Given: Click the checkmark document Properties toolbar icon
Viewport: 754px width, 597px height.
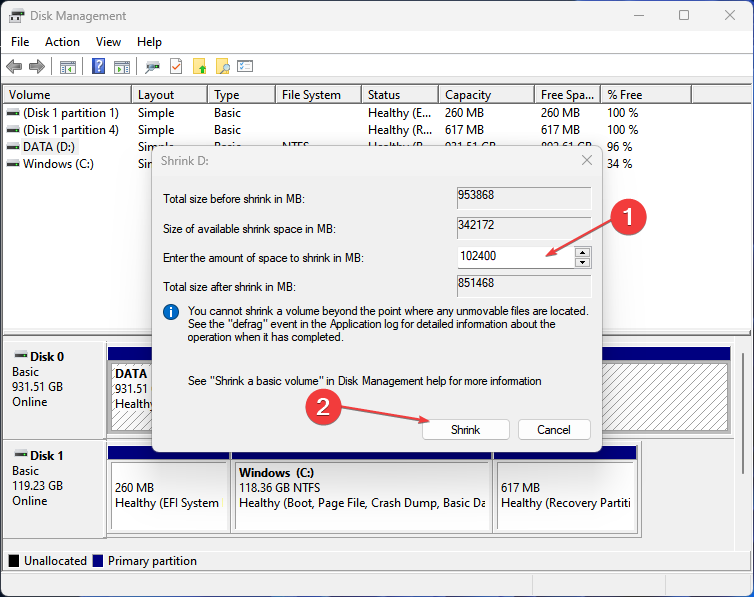Looking at the screenshot, I should coord(176,66).
